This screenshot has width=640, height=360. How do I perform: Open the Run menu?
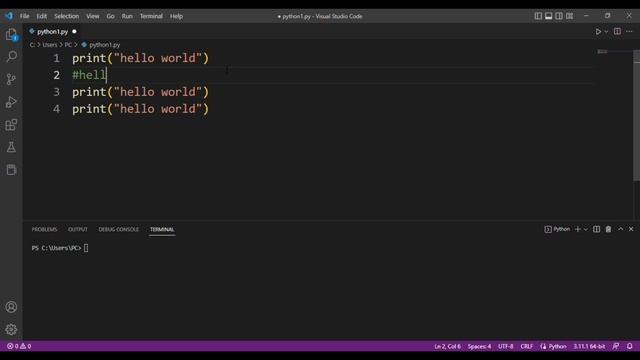coord(127,16)
